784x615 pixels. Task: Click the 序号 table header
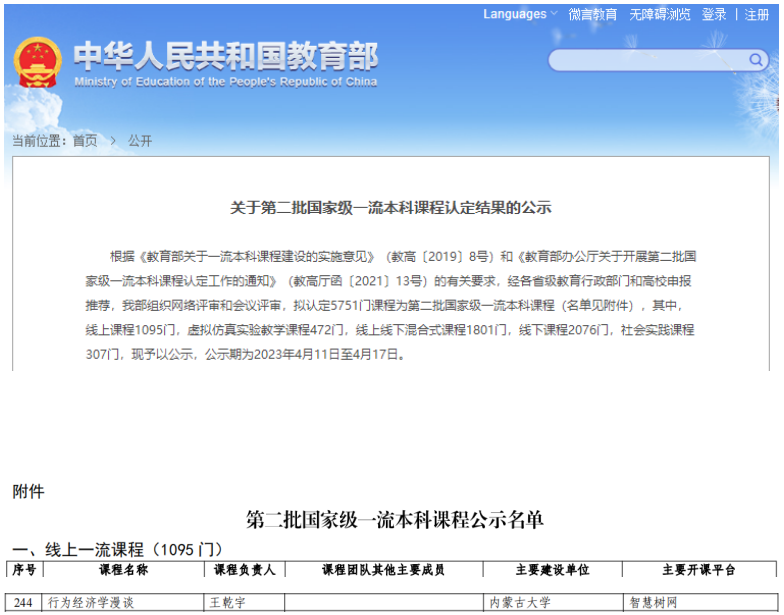pos(24,569)
